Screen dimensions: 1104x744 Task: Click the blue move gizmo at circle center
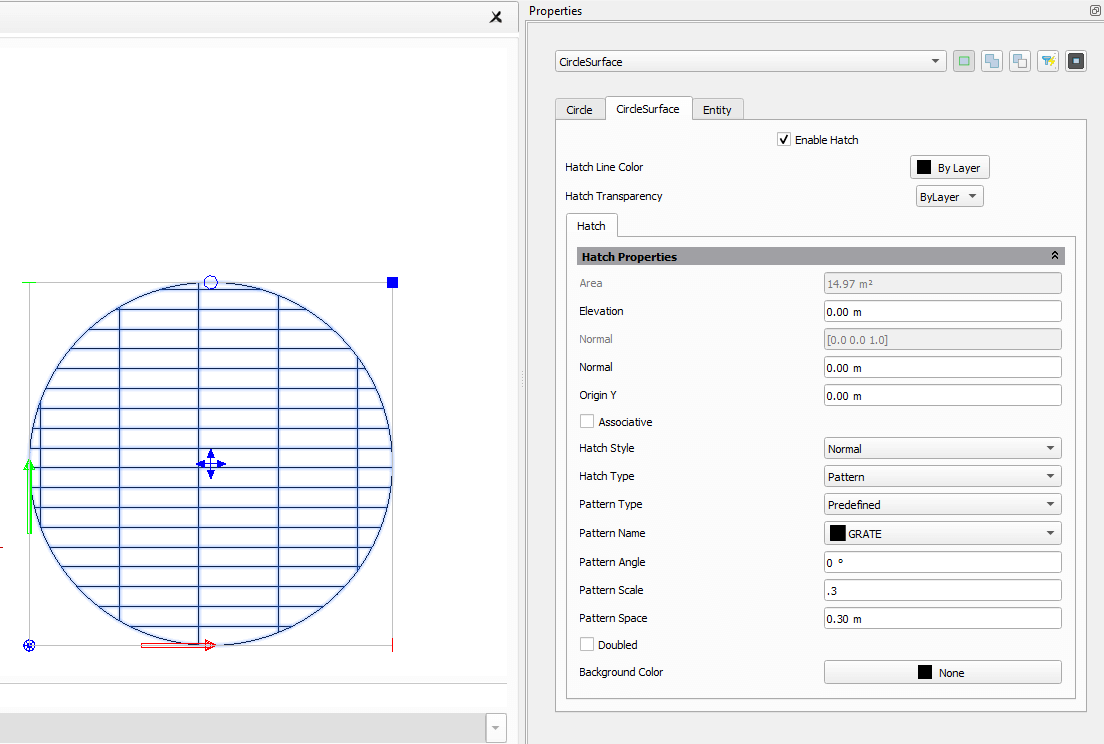[211, 464]
